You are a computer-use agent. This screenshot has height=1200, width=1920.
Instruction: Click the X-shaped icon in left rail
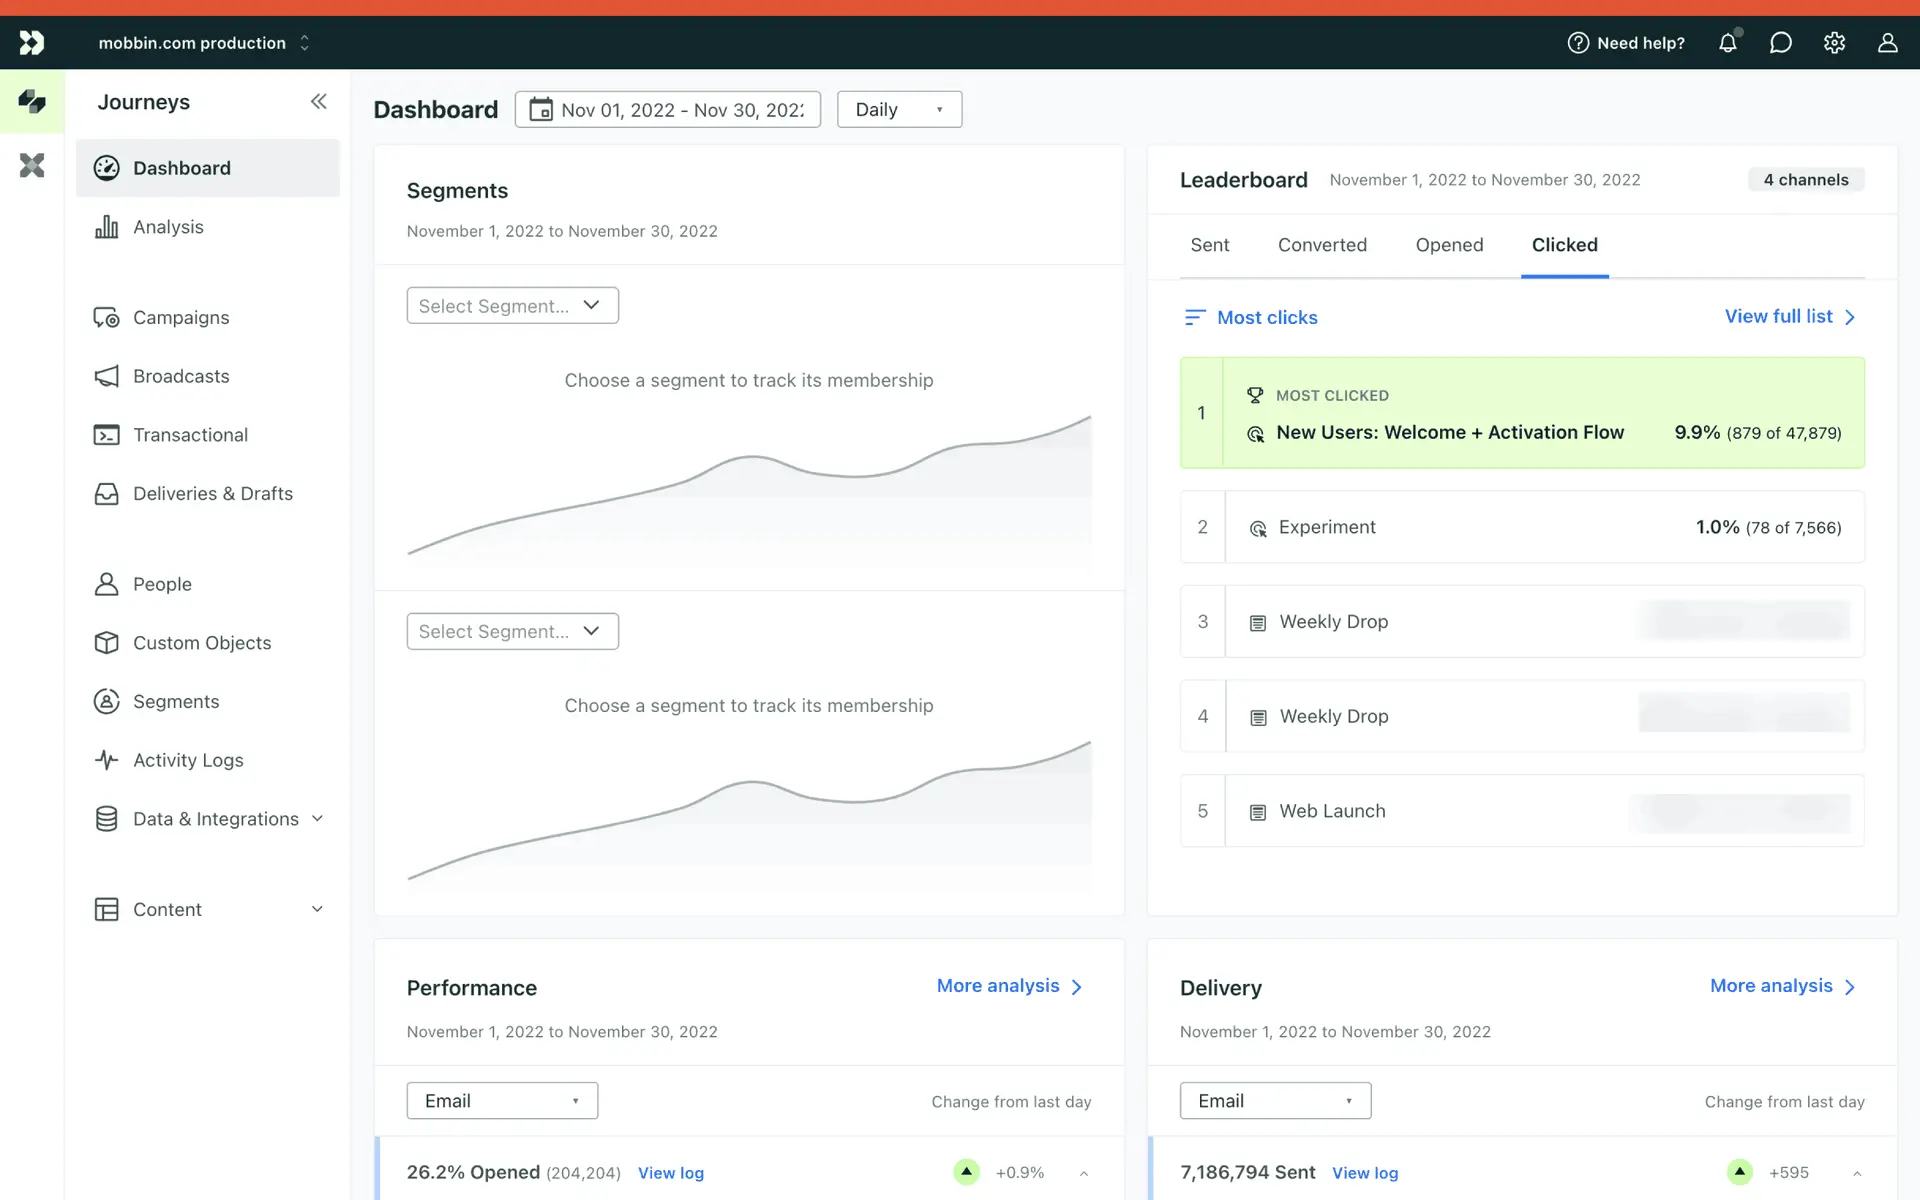point(32,165)
